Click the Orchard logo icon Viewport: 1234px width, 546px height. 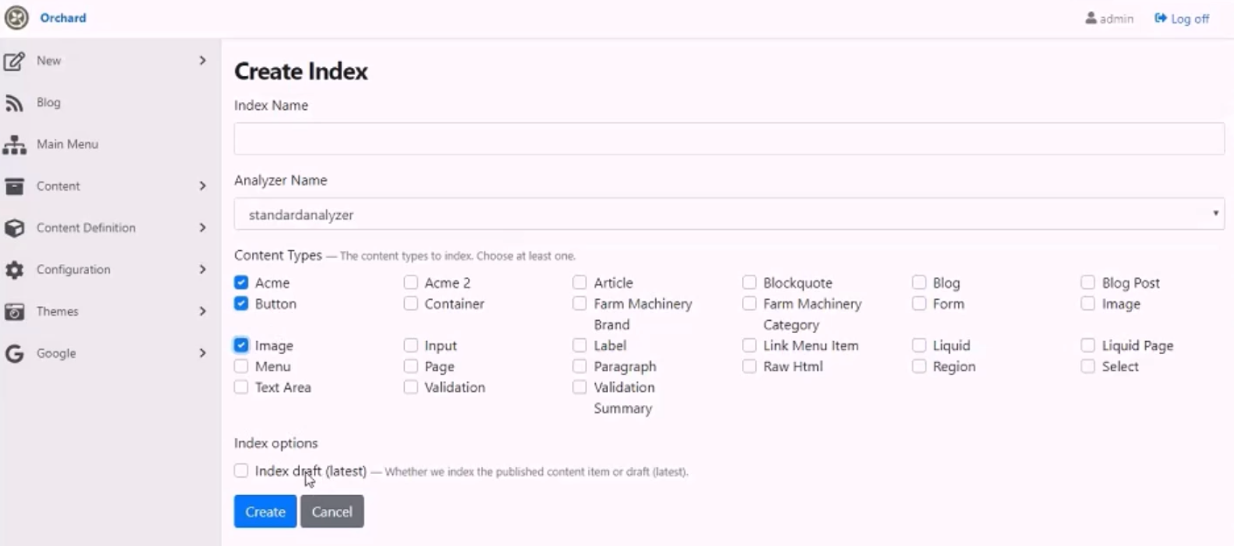[x=17, y=18]
